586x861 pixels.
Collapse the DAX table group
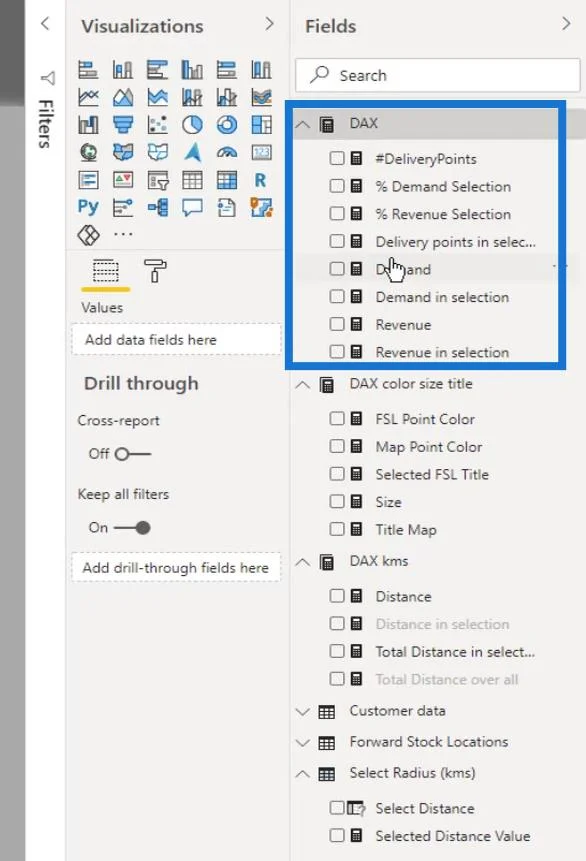click(x=303, y=124)
